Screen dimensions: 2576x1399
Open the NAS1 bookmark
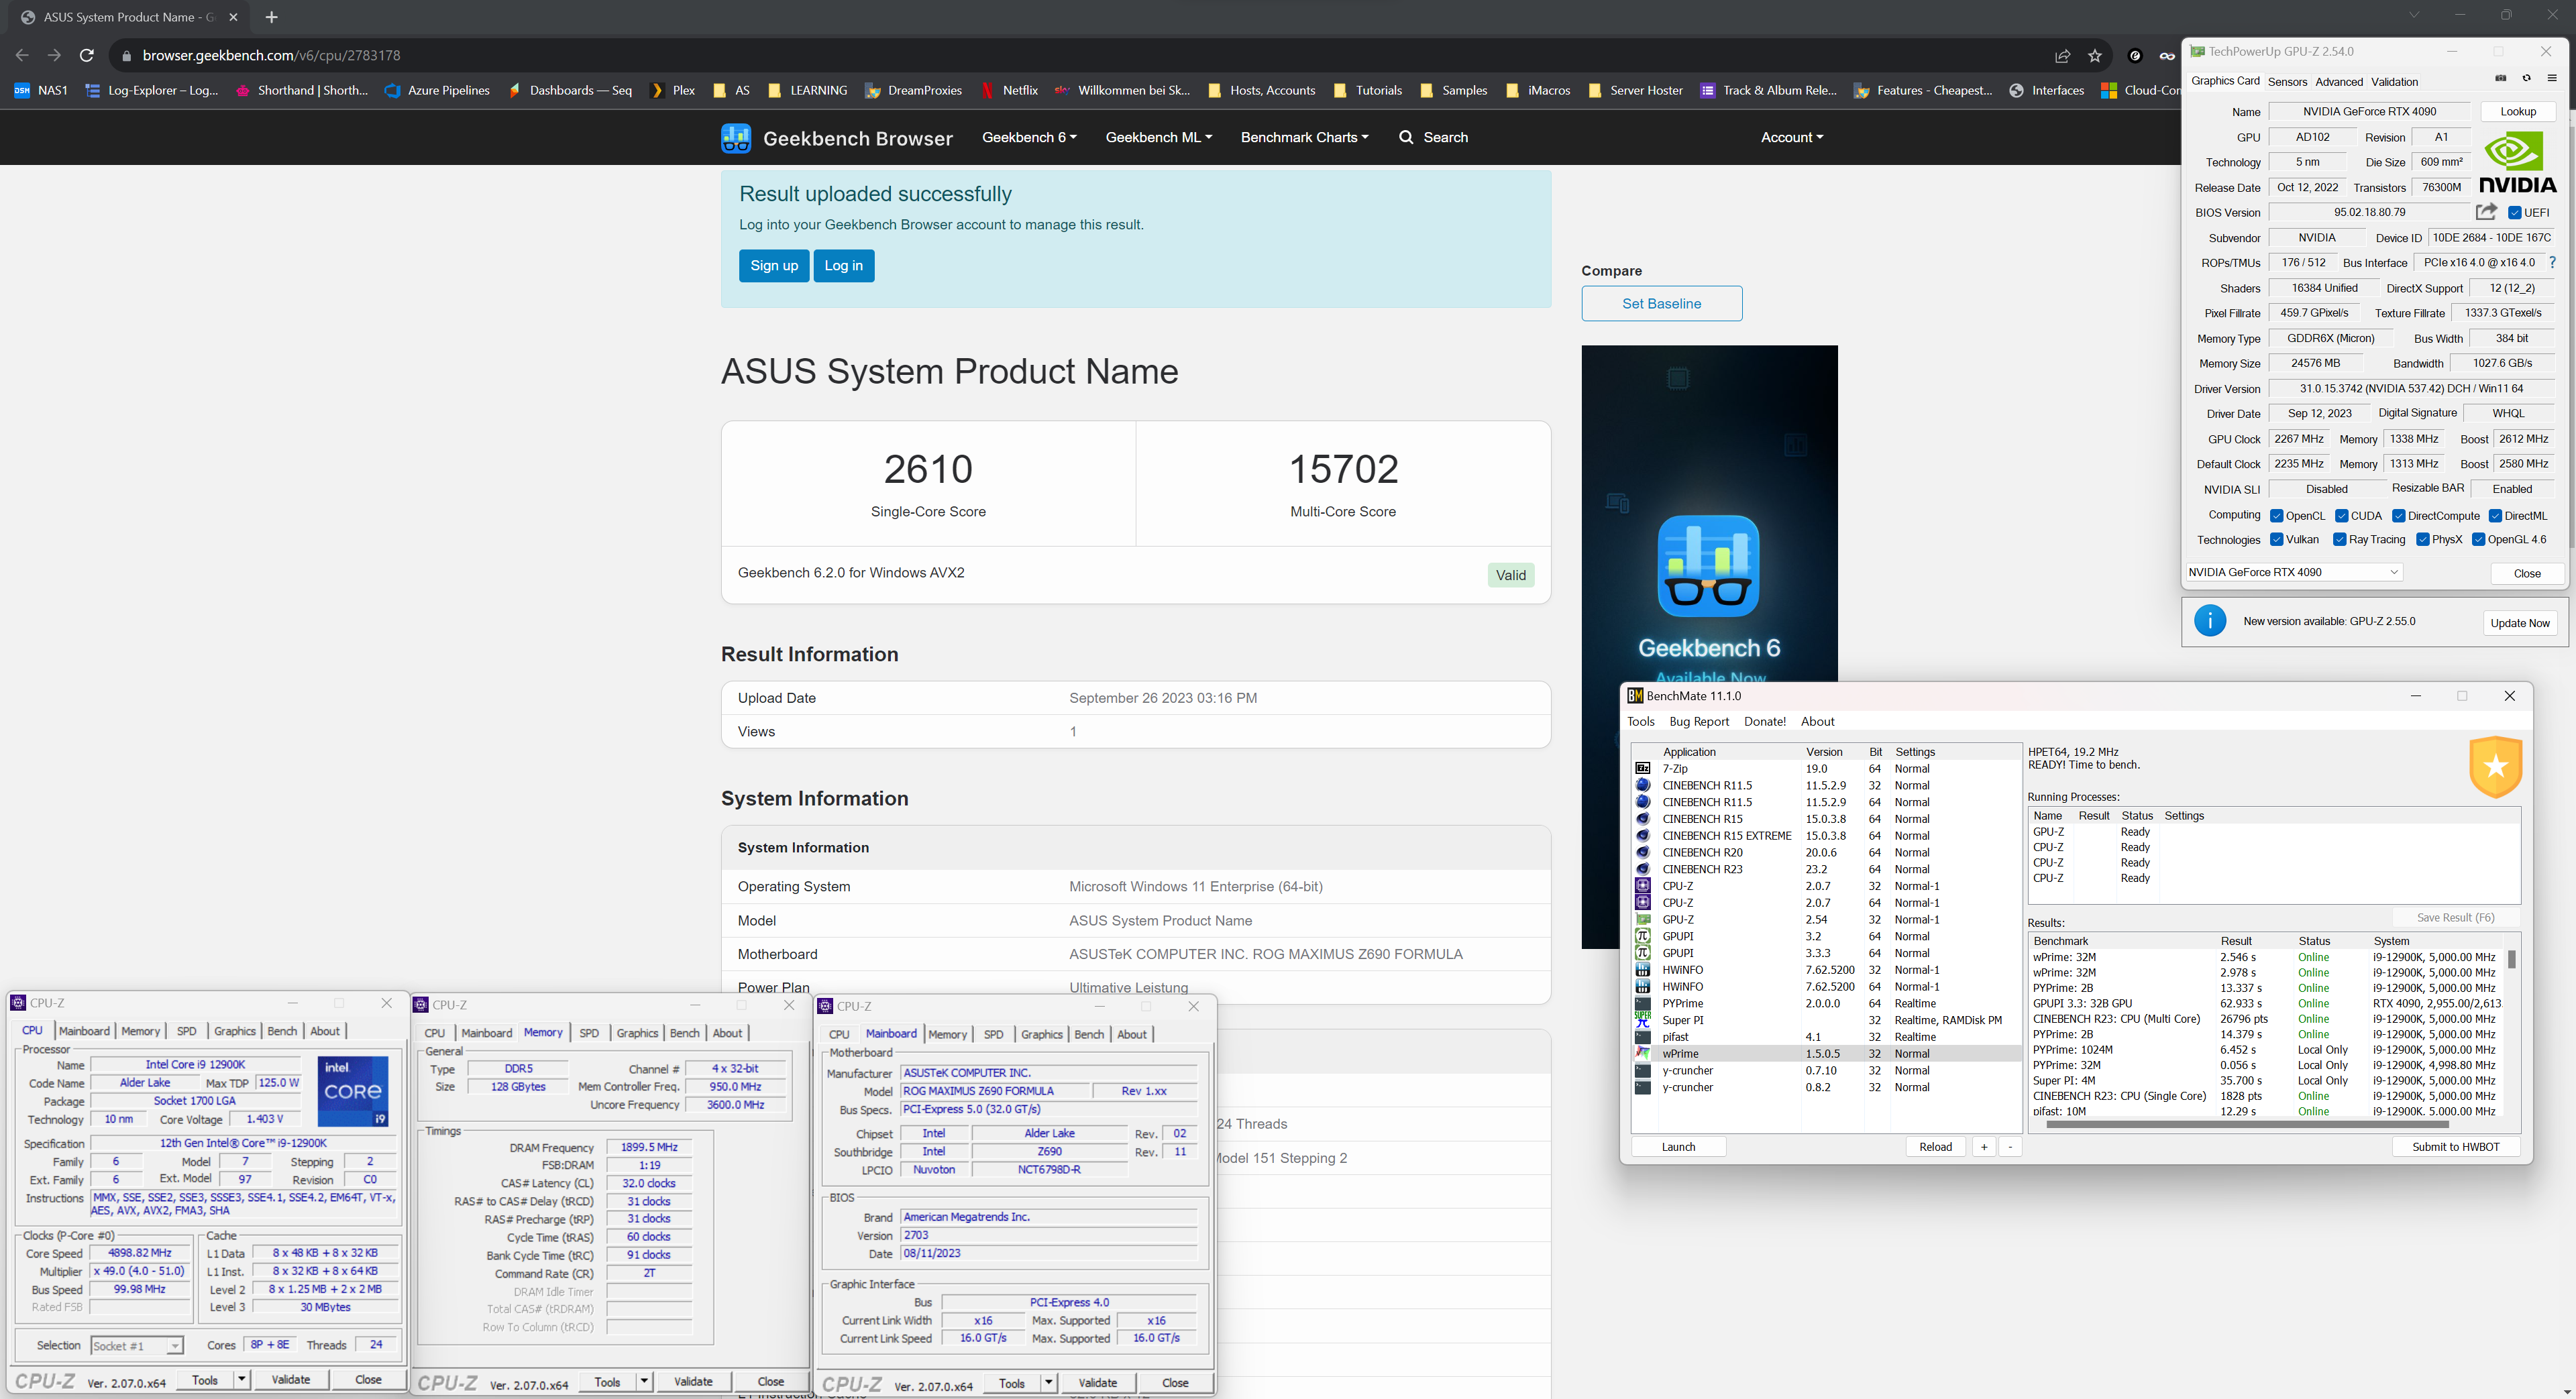tap(41, 90)
